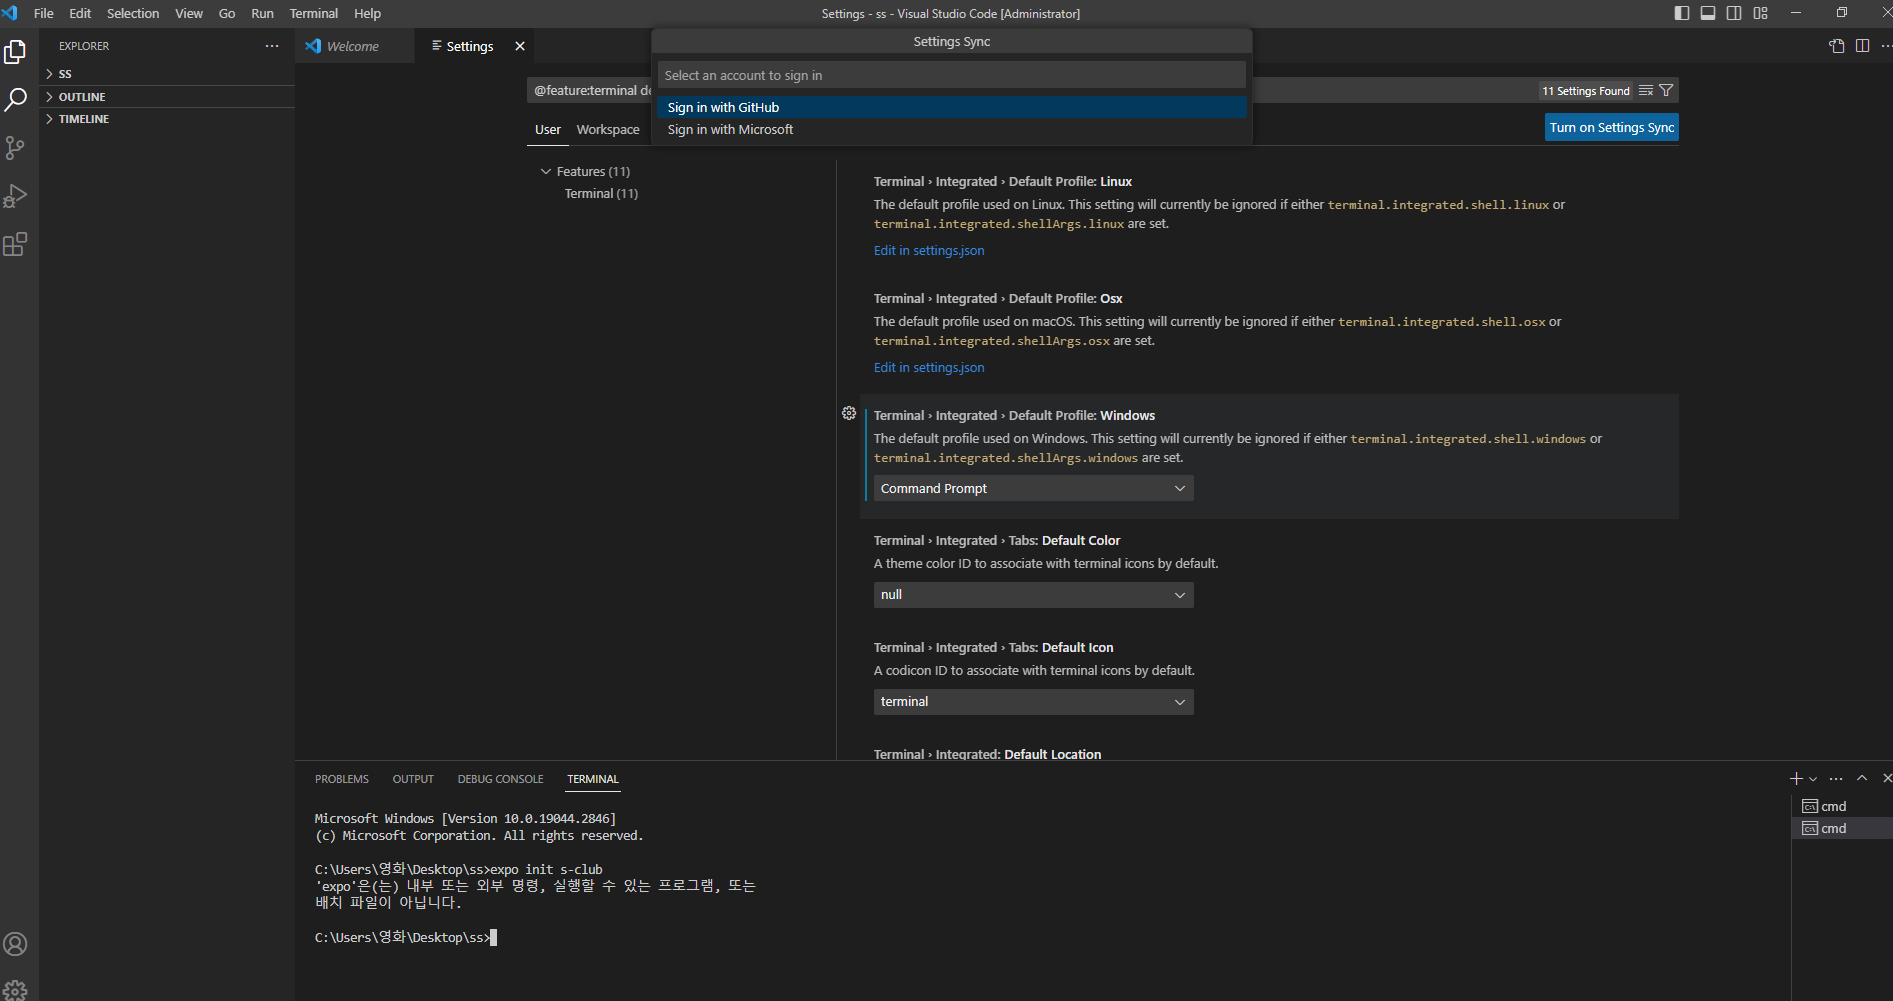Expand the SS folder section
The height and width of the screenshot is (1001, 1893).
pos(167,74)
